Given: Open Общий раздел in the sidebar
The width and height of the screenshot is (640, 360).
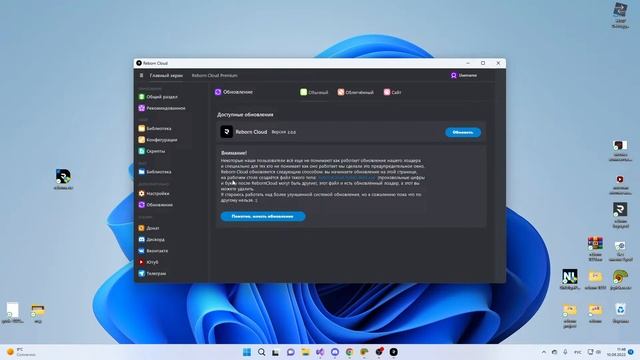Looking at the screenshot, I should pos(158,97).
